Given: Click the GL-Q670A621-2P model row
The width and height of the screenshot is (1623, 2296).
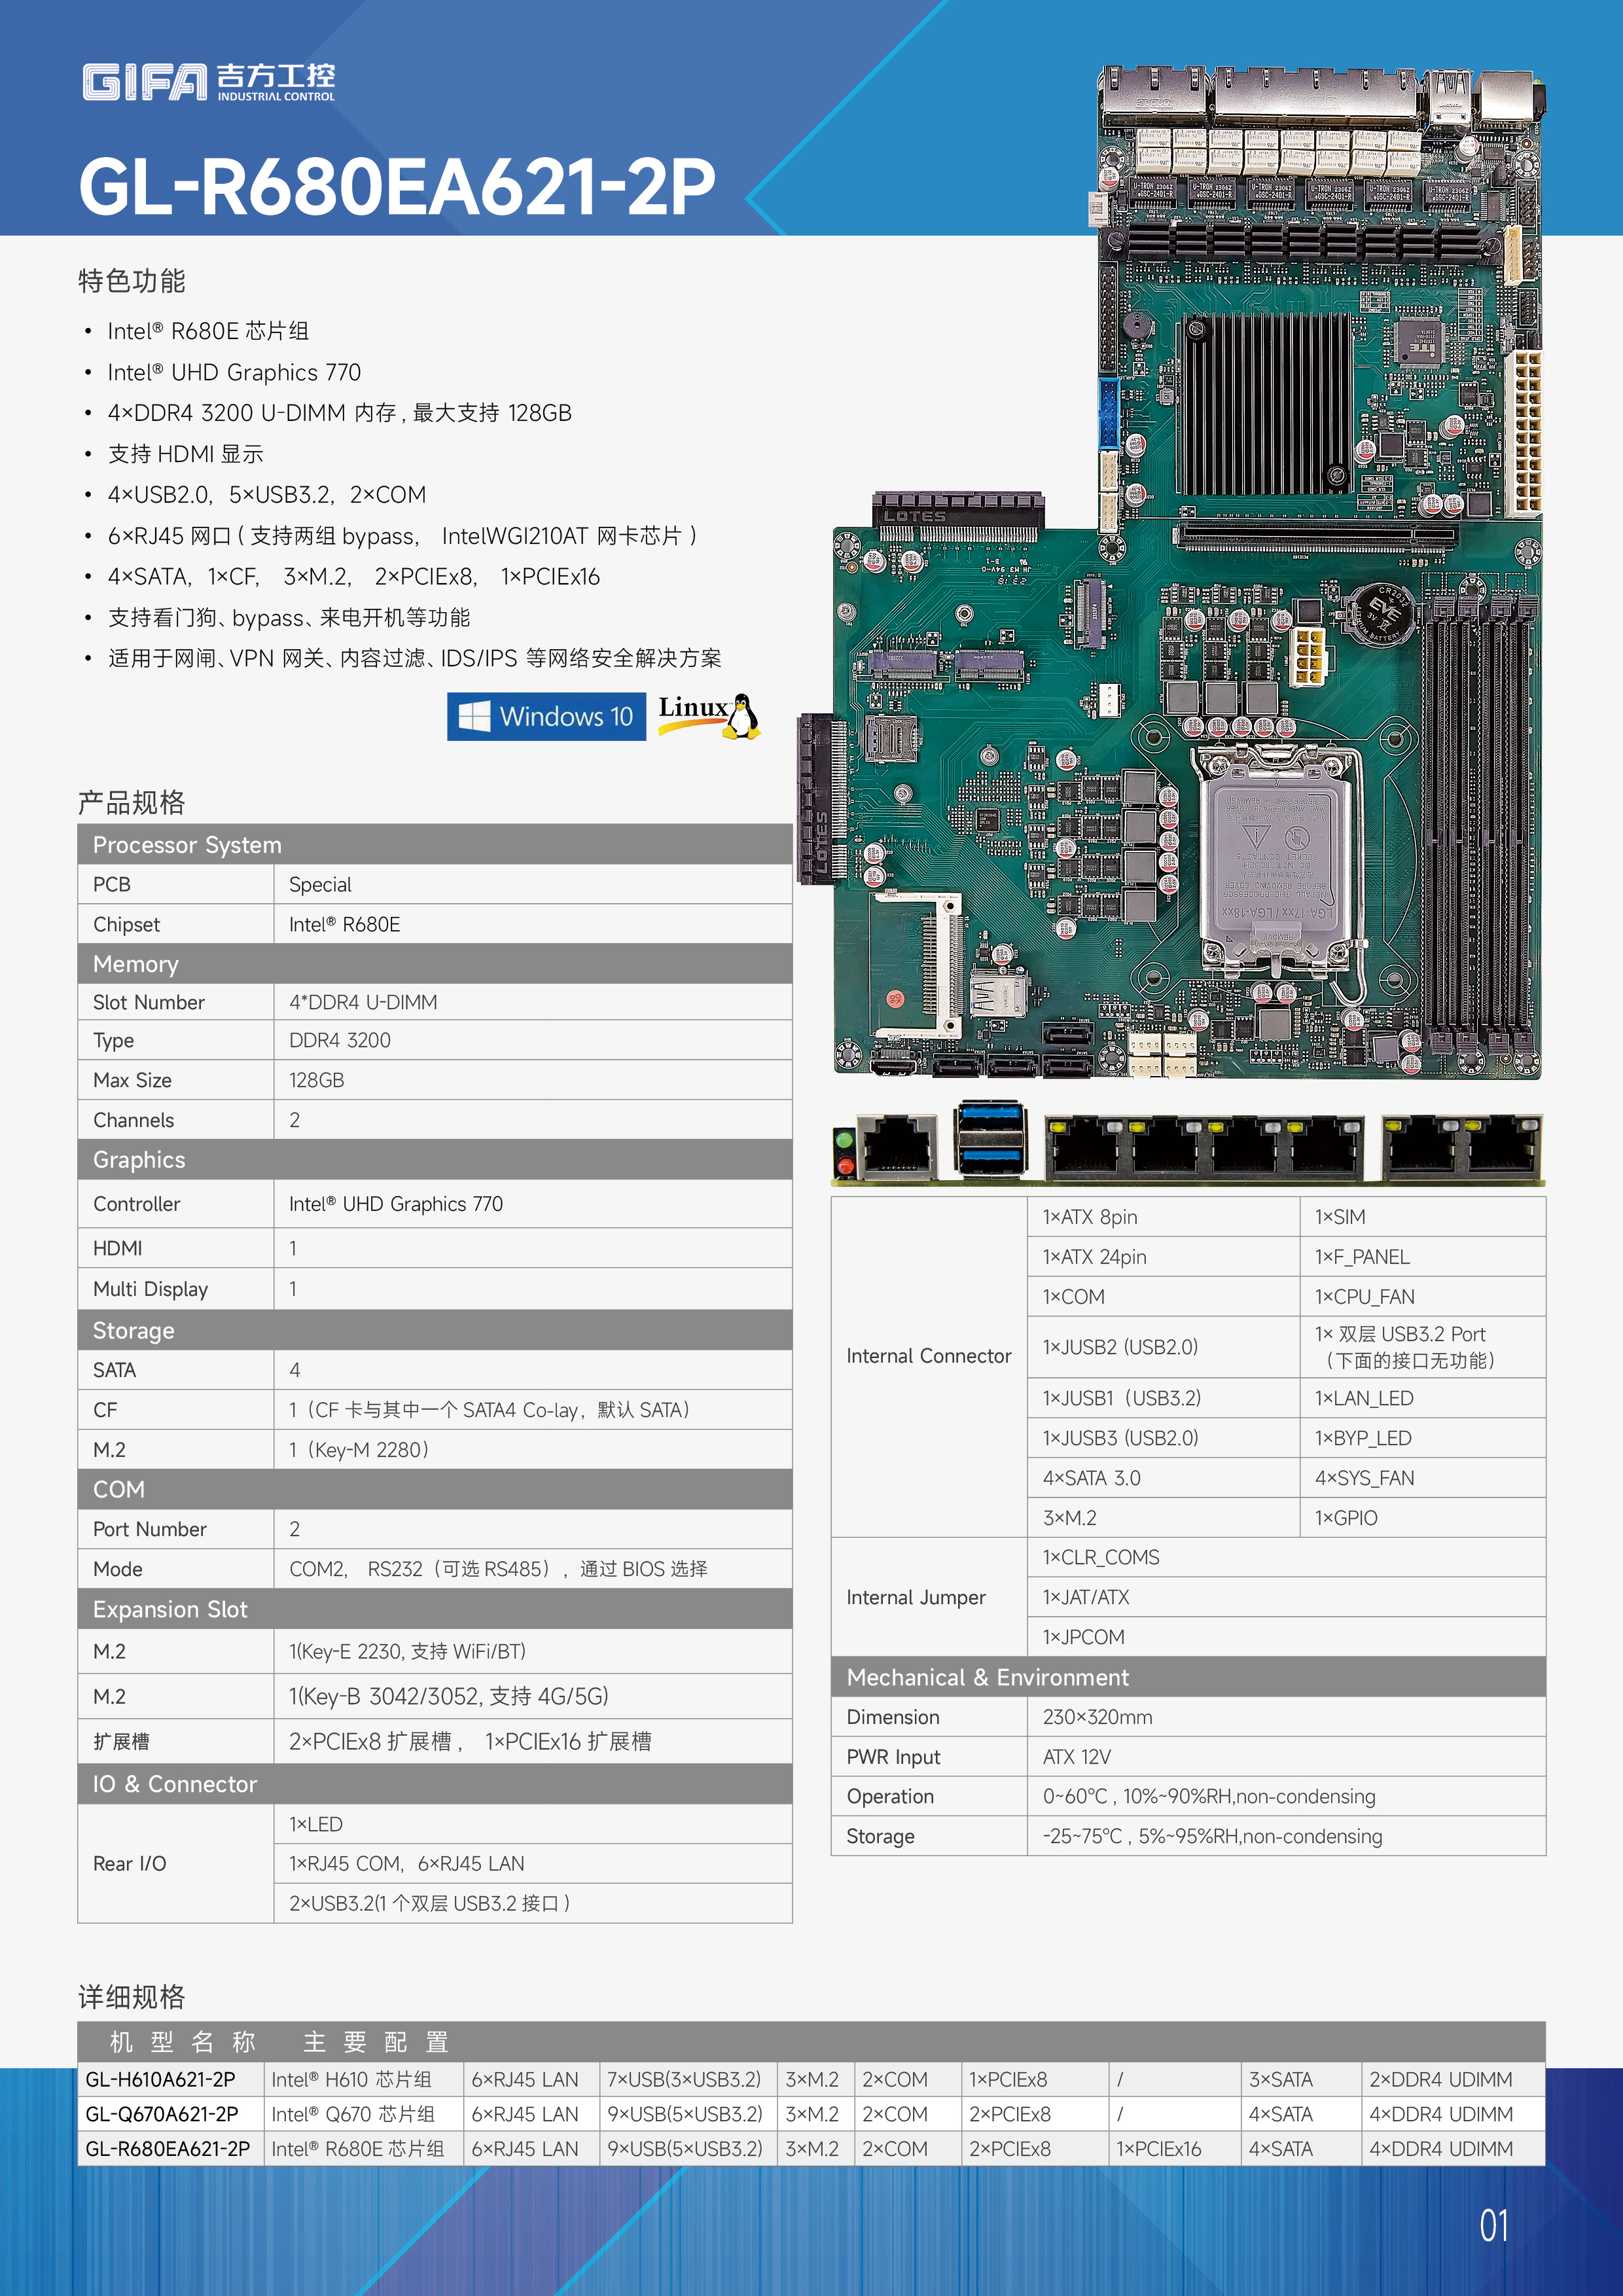Looking at the screenshot, I should [162, 2113].
